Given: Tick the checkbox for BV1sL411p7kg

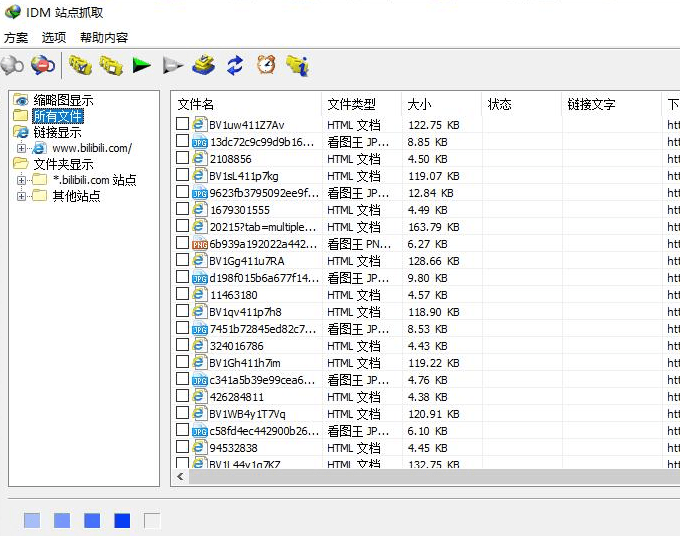Looking at the screenshot, I should click(182, 174).
